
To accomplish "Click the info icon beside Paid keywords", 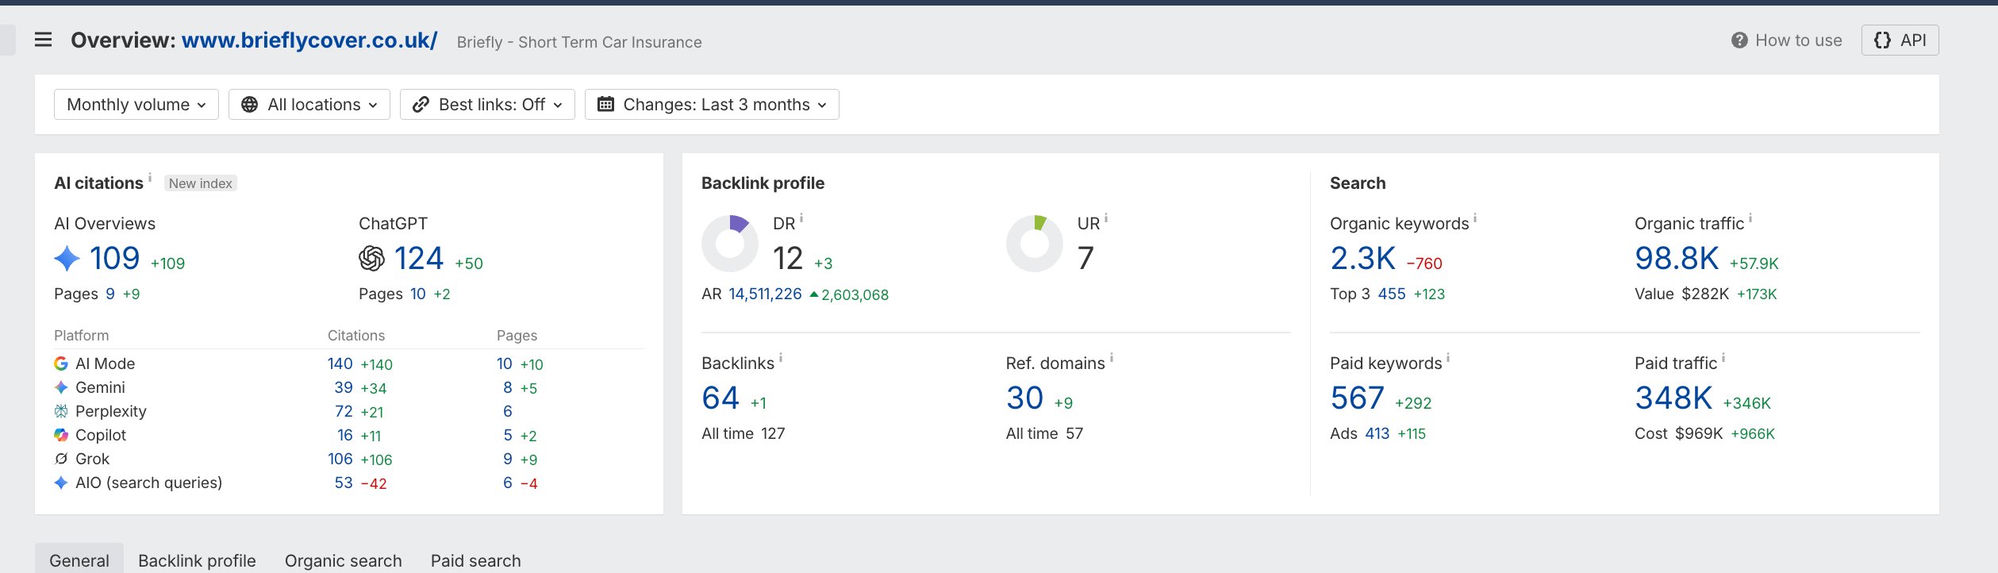I will [1448, 358].
